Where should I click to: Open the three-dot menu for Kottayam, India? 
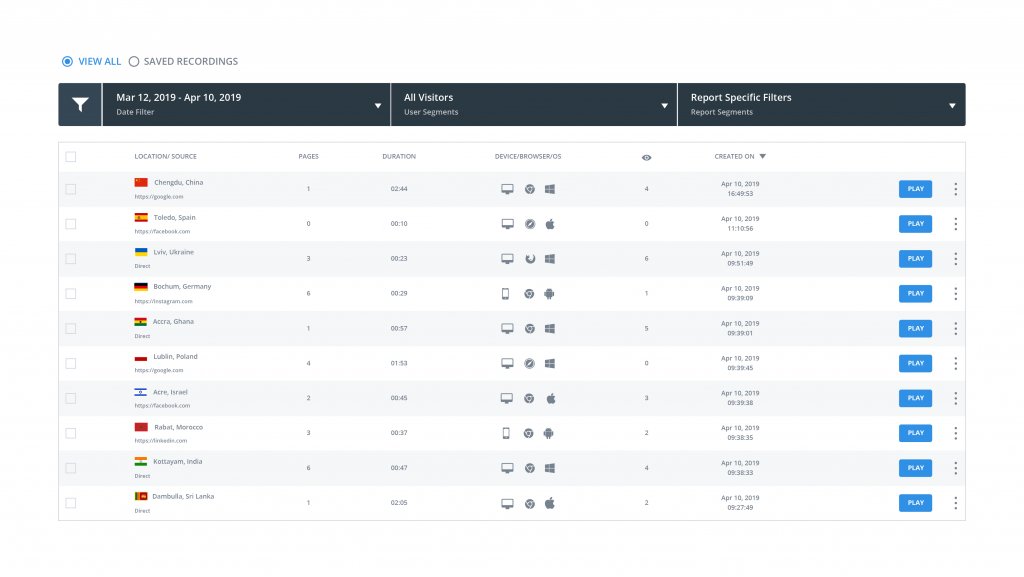(955, 468)
